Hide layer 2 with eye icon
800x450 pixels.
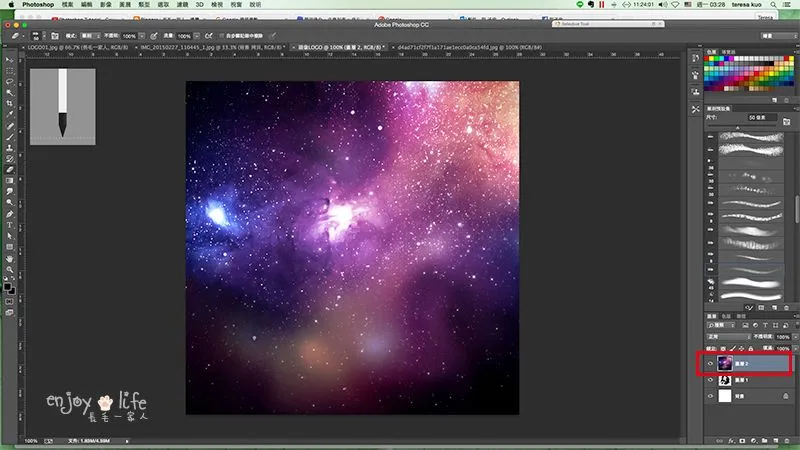710,364
